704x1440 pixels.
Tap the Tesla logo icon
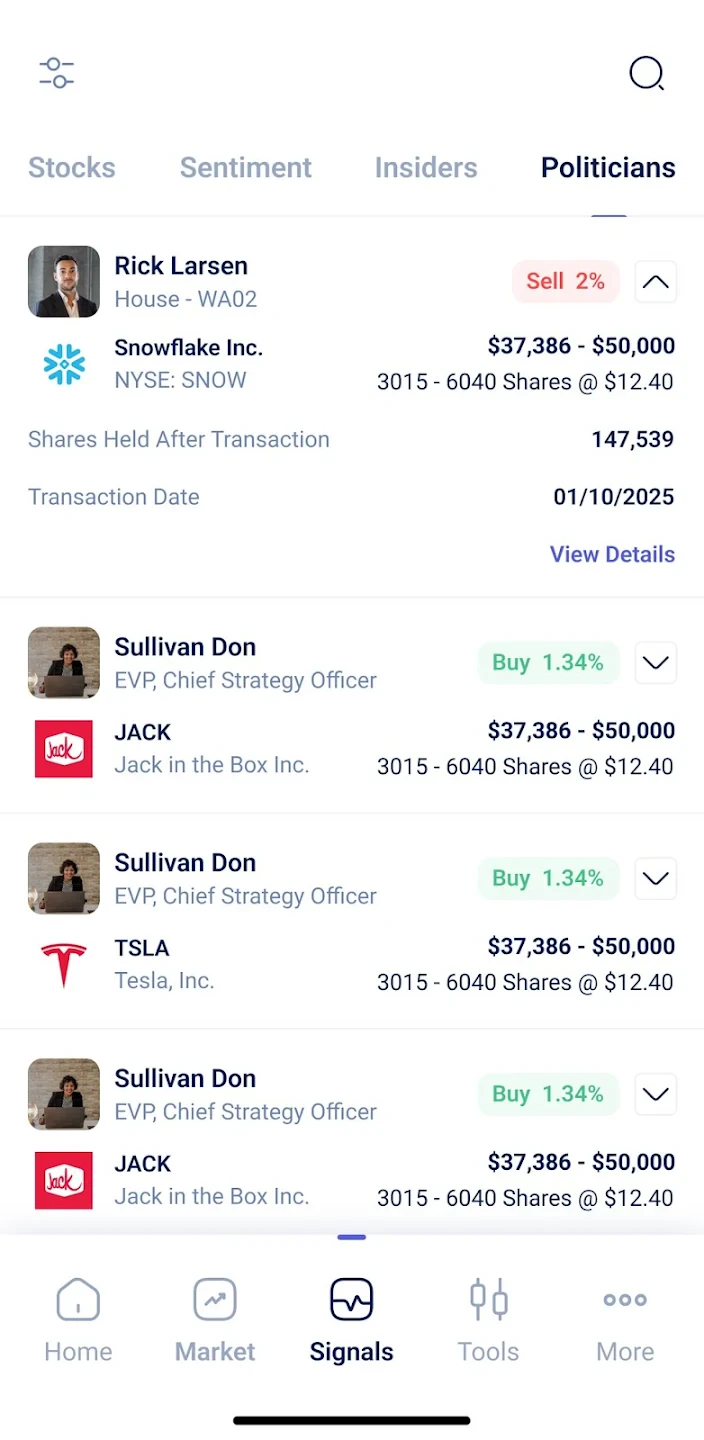[64, 965]
